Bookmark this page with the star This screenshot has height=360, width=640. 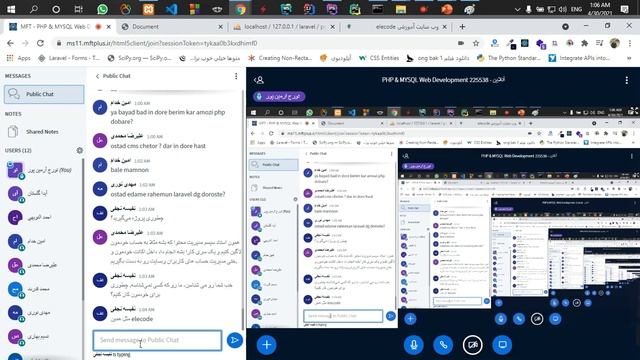476,43
